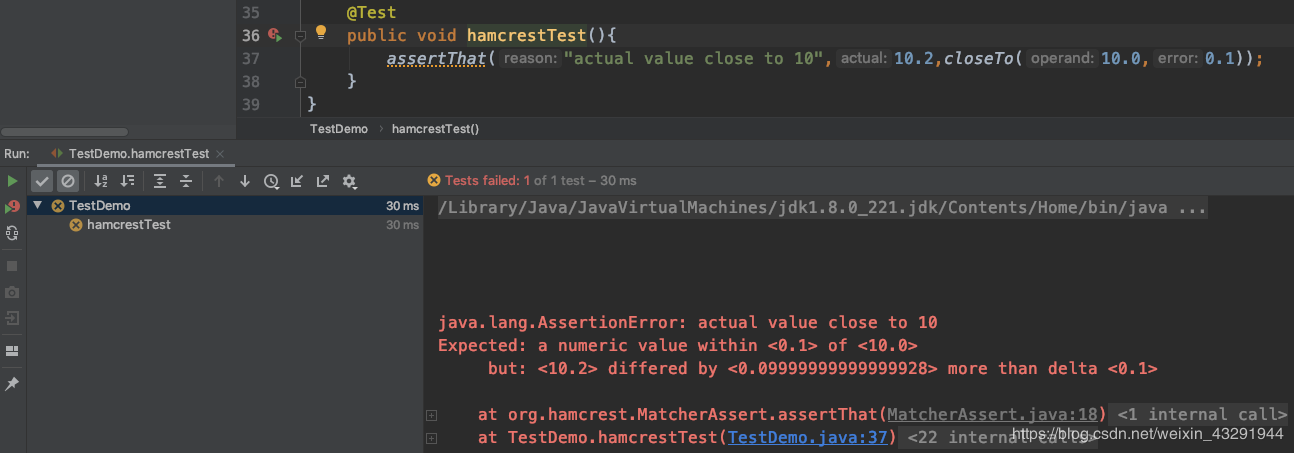Go to previous failed test arrow
The image size is (1294, 453).
(x=219, y=181)
